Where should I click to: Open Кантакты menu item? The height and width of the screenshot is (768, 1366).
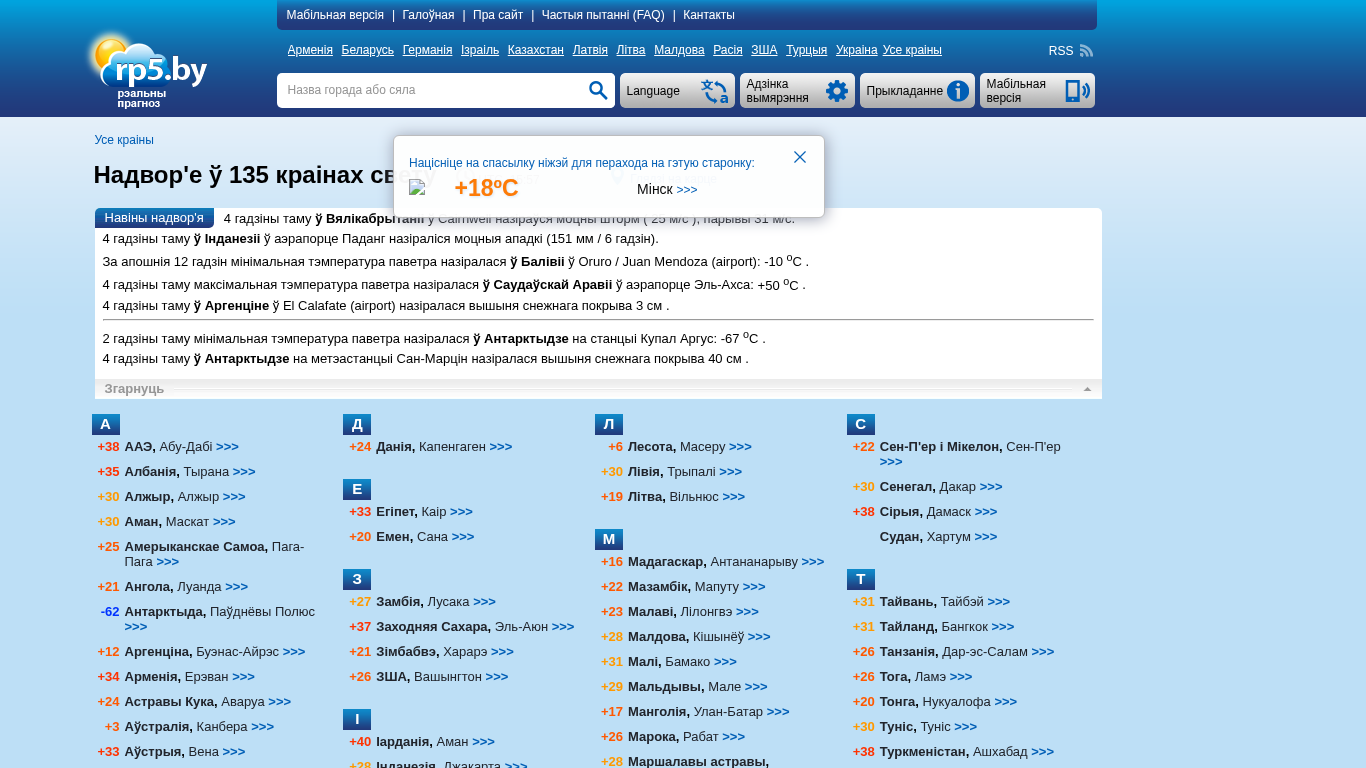[709, 15]
